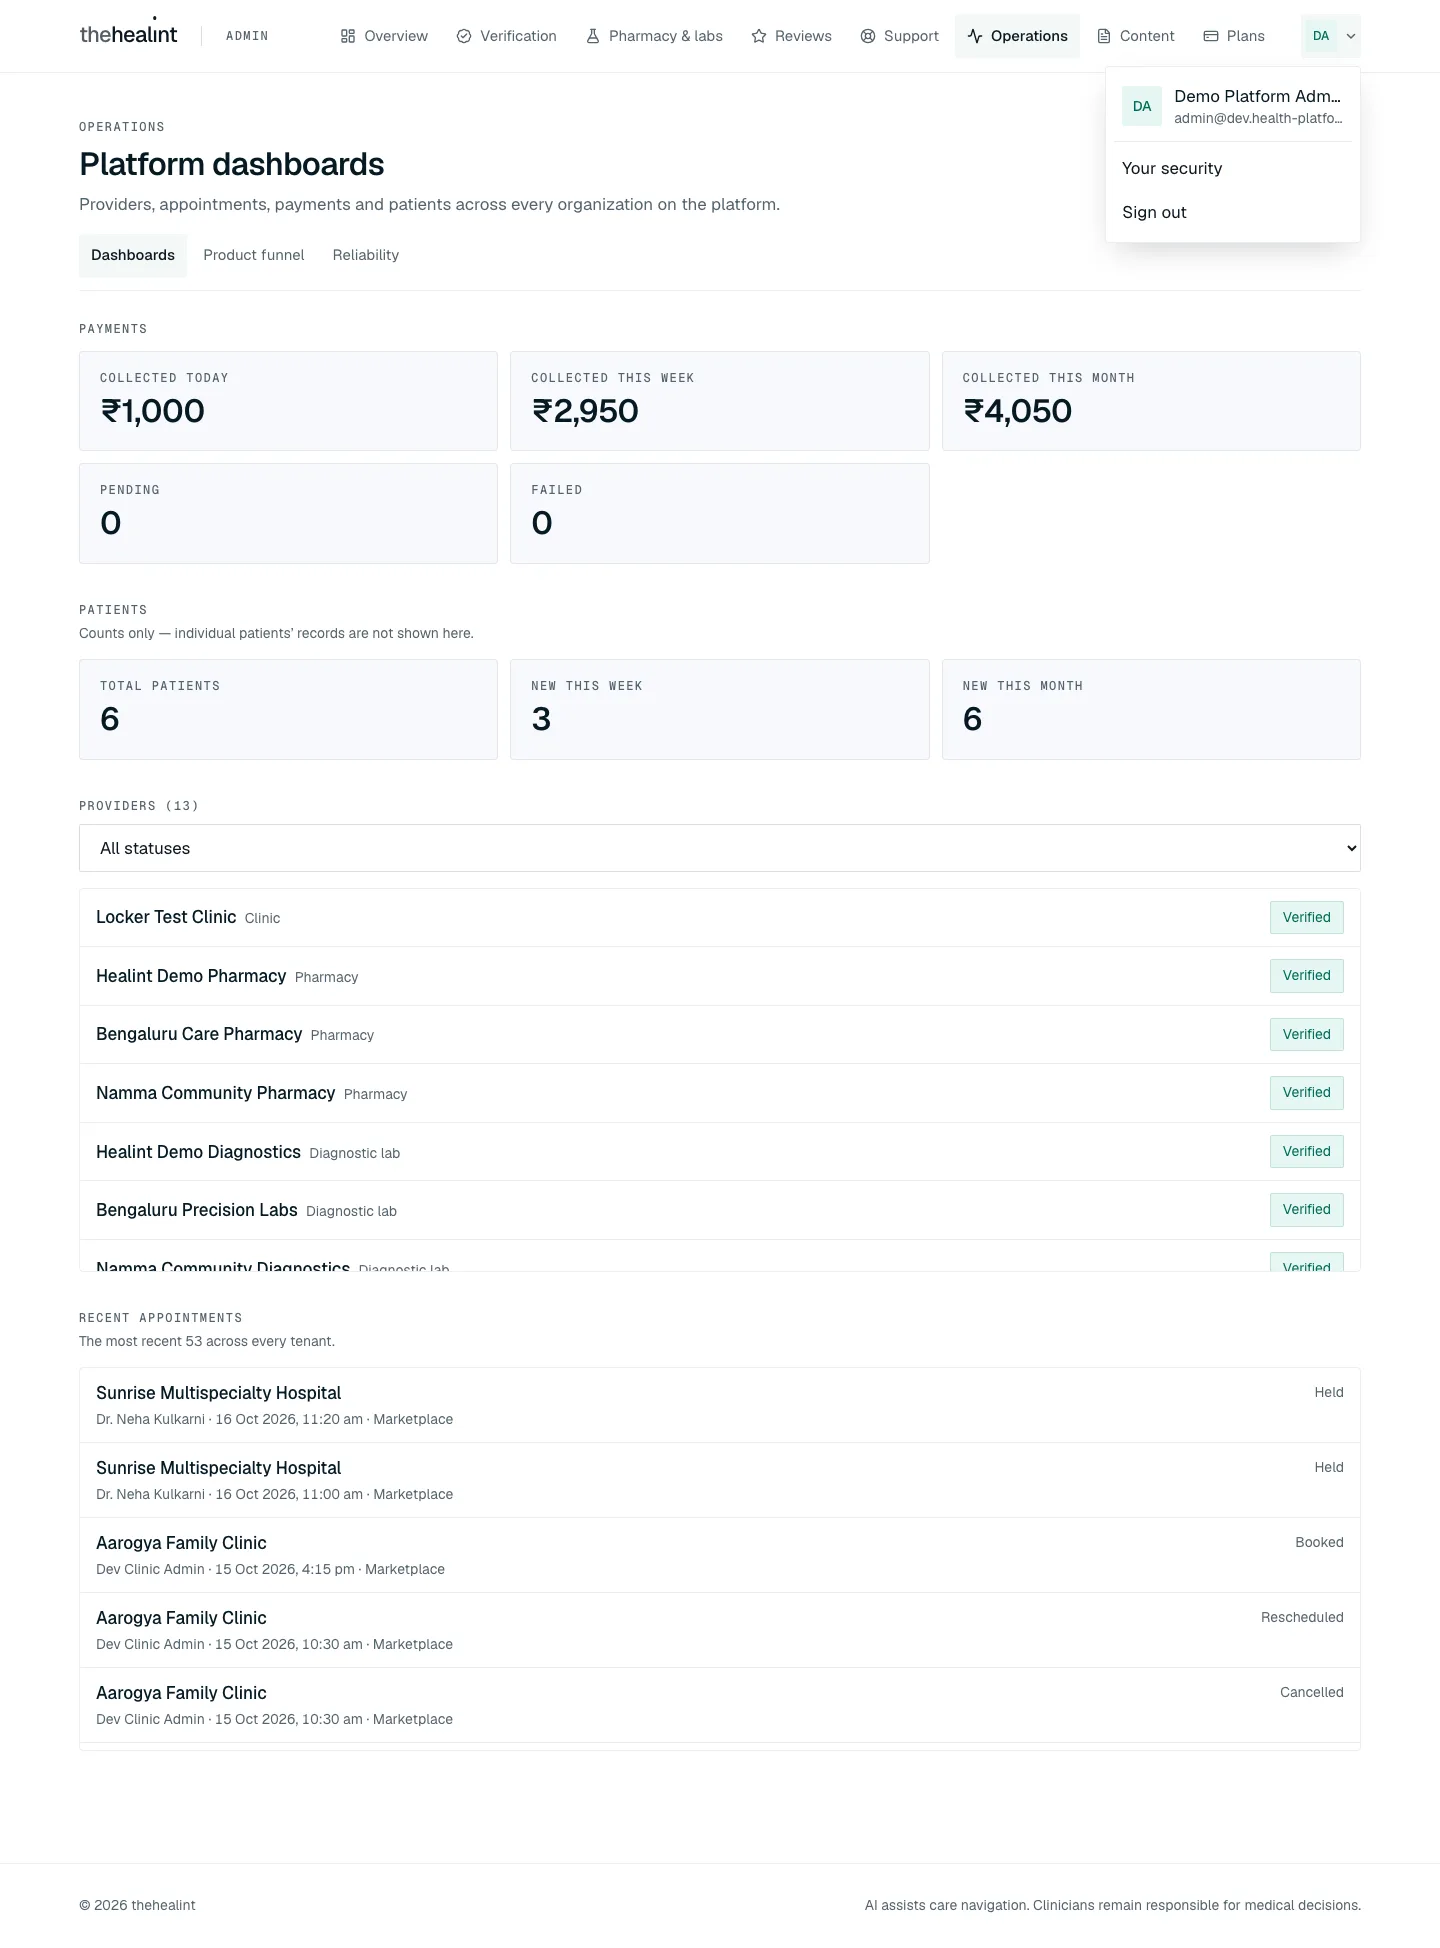Open the All statuses provider filter
The height and width of the screenshot is (1948, 1440).
tap(720, 848)
